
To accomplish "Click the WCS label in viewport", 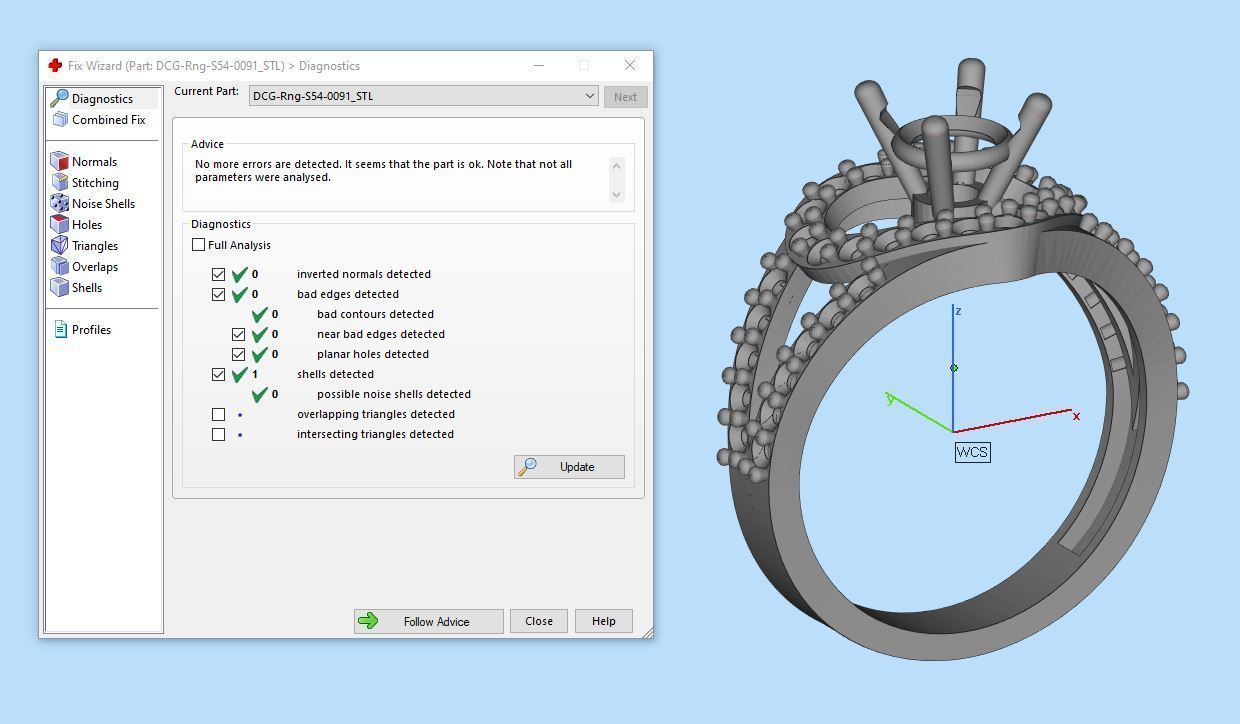I will [972, 452].
